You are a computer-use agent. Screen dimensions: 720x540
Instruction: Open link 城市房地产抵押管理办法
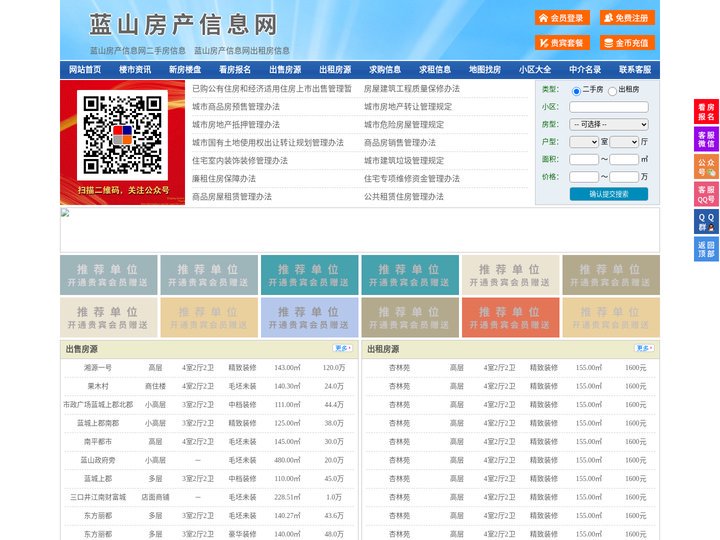tap(236, 124)
